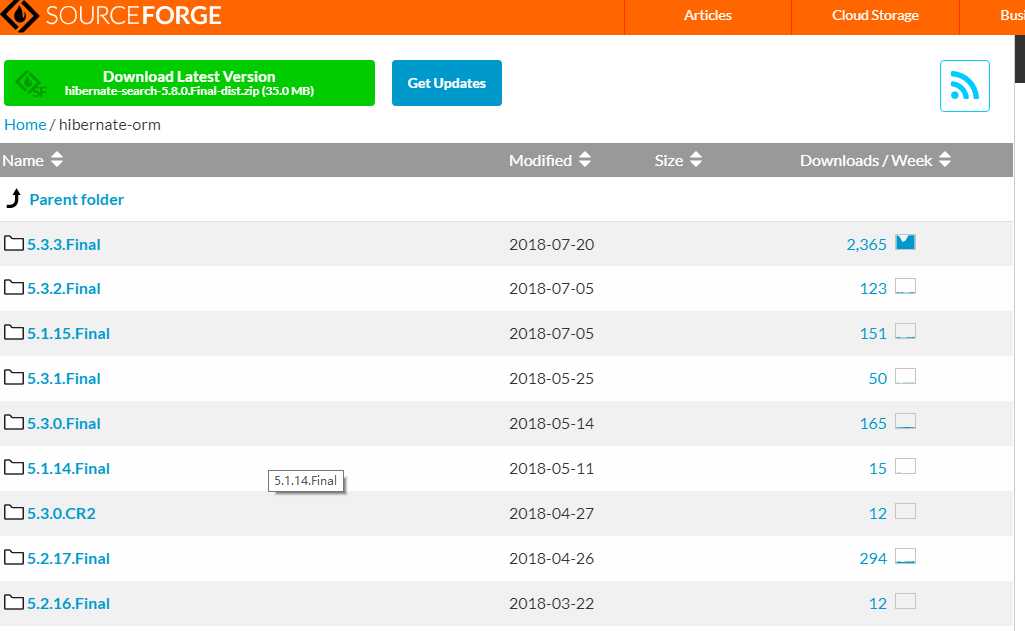Open download stats chart for 5.2.17.Final
Screen dimensions: 1025x631
point(905,556)
